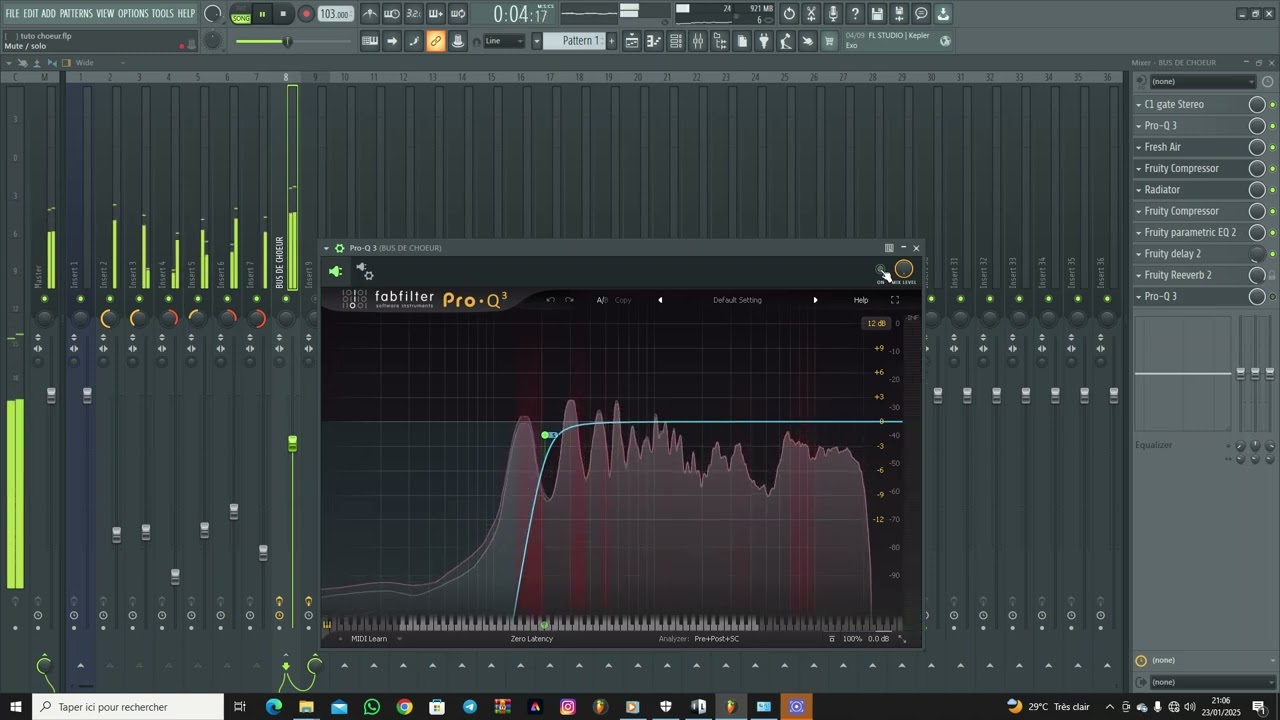This screenshot has height=720, width=1280.
Task: Open the PATTERNS menu
Action: coord(76,14)
